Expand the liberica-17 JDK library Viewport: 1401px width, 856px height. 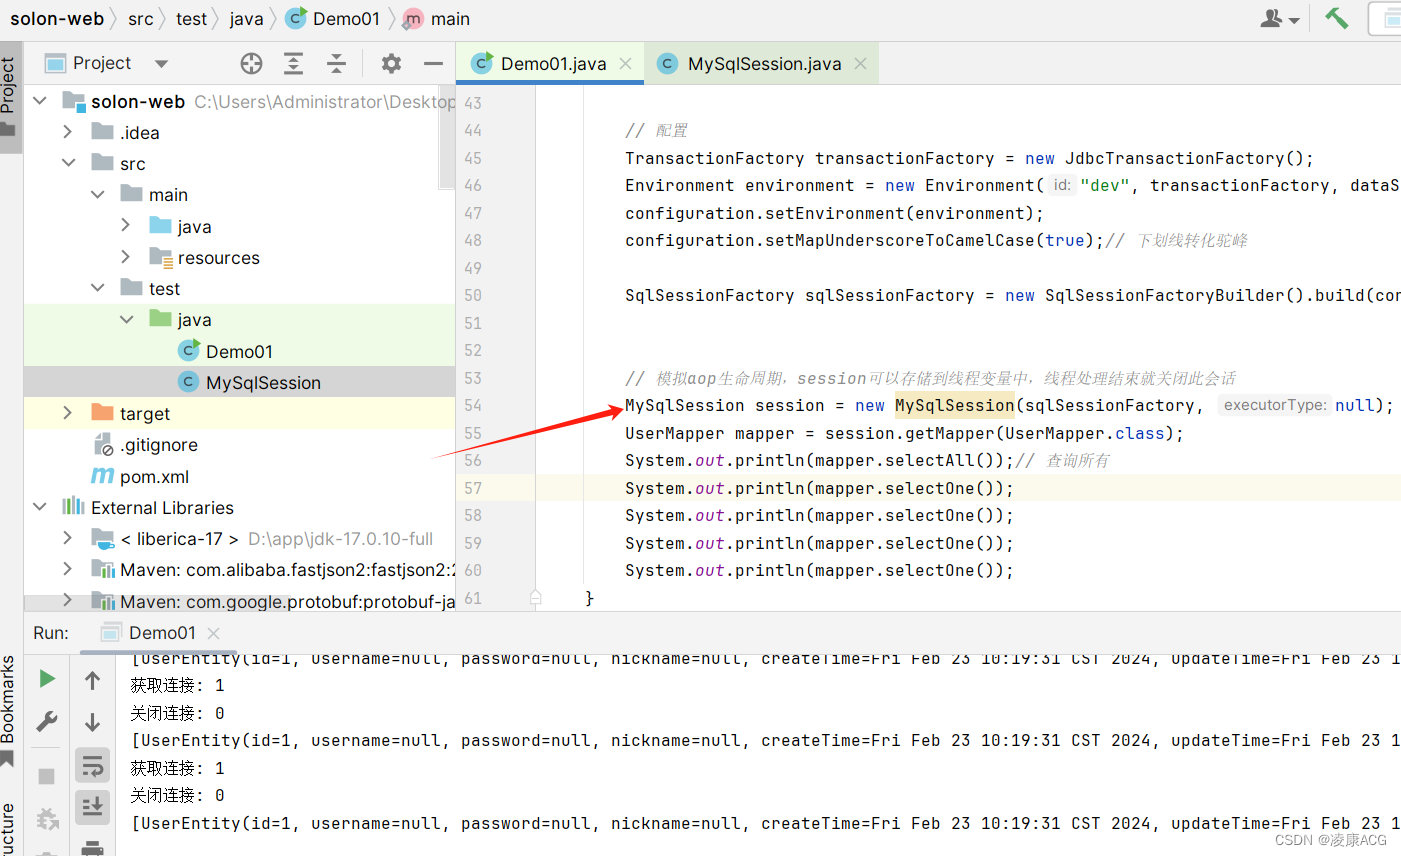[x=68, y=538]
